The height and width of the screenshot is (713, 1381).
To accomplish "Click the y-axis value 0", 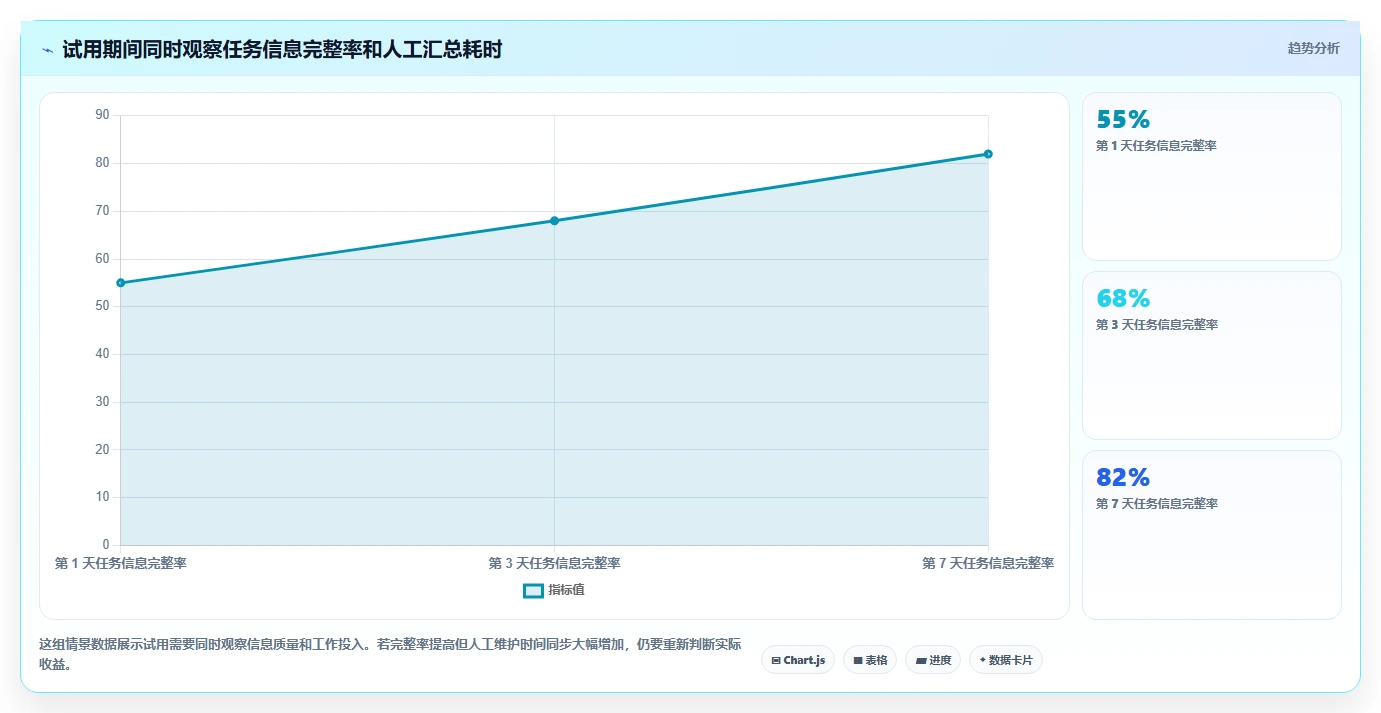I will tap(106, 545).
